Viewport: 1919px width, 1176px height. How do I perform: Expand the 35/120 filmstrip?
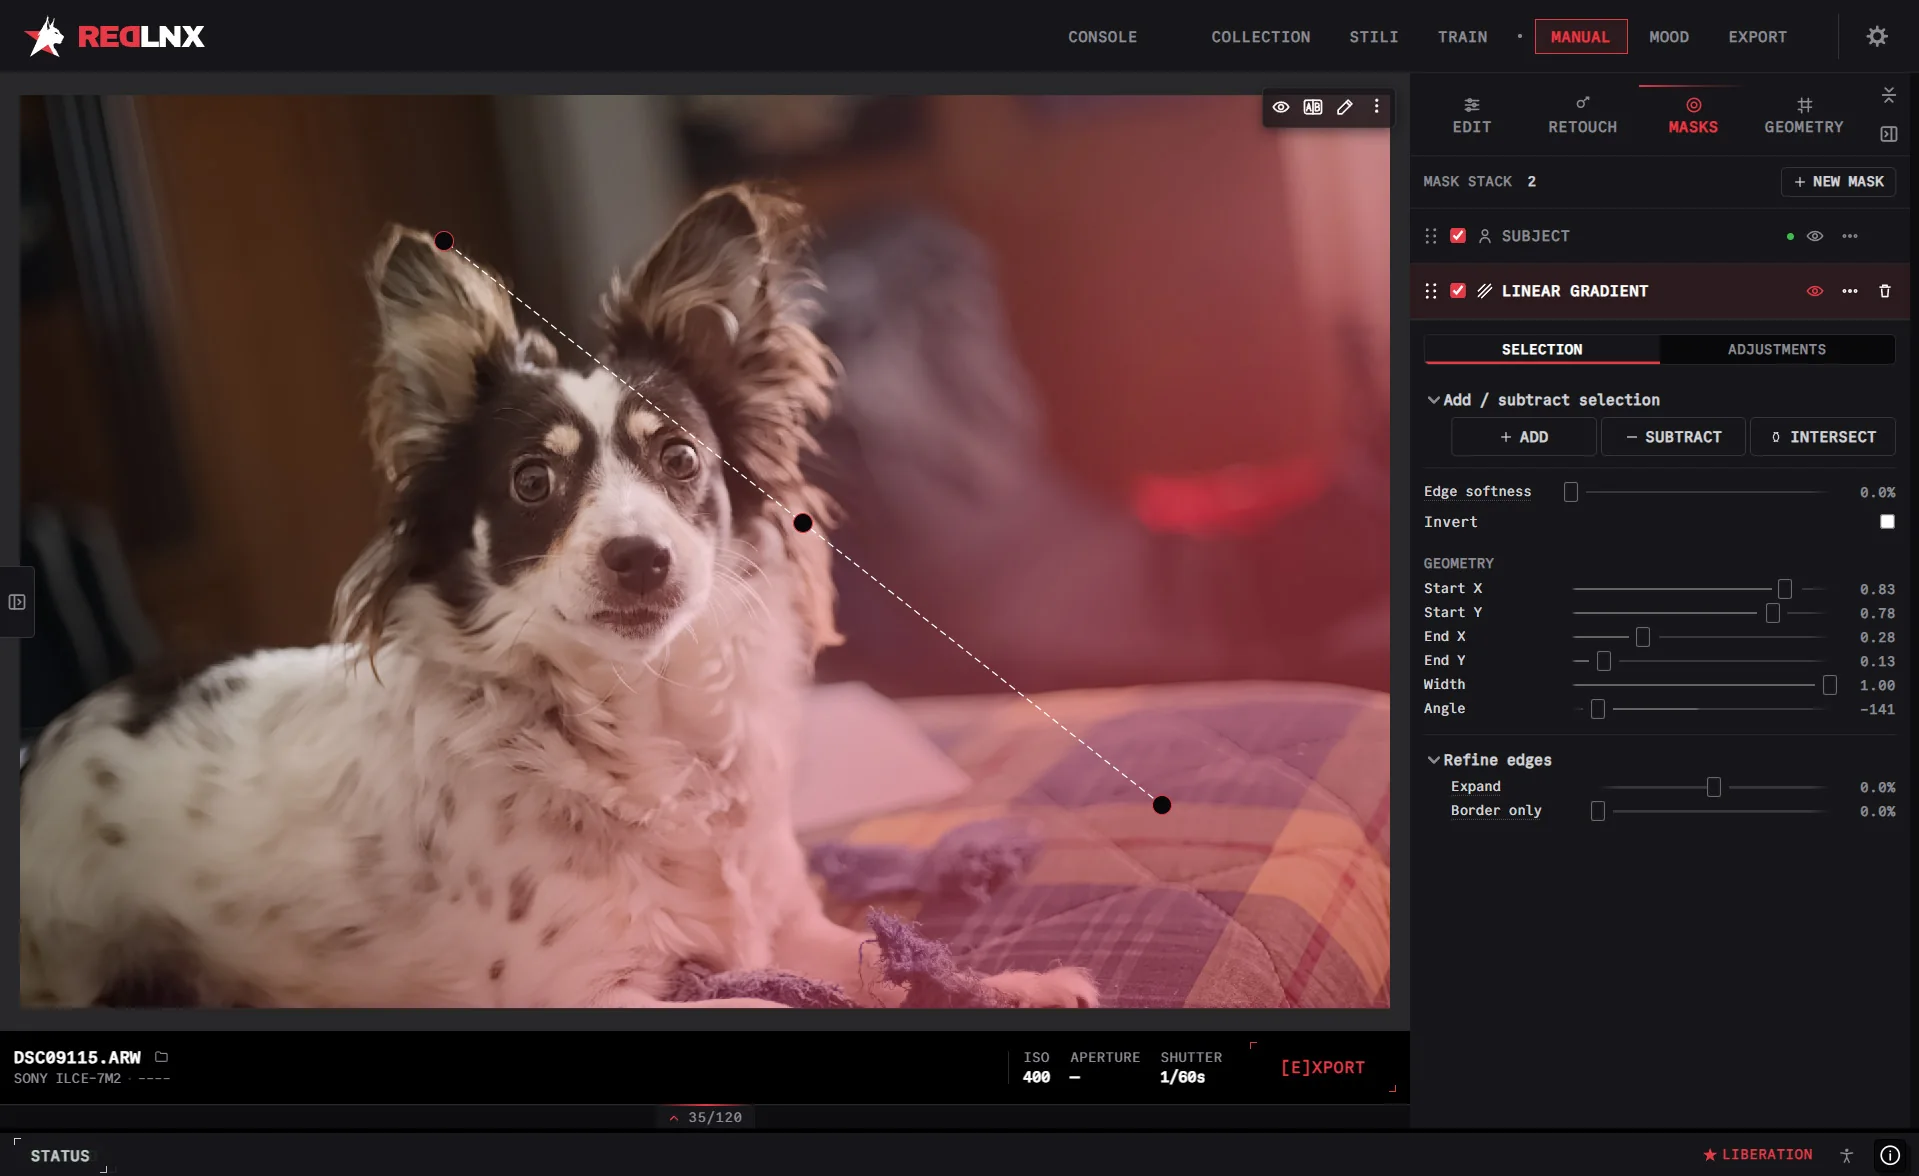coord(706,1117)
